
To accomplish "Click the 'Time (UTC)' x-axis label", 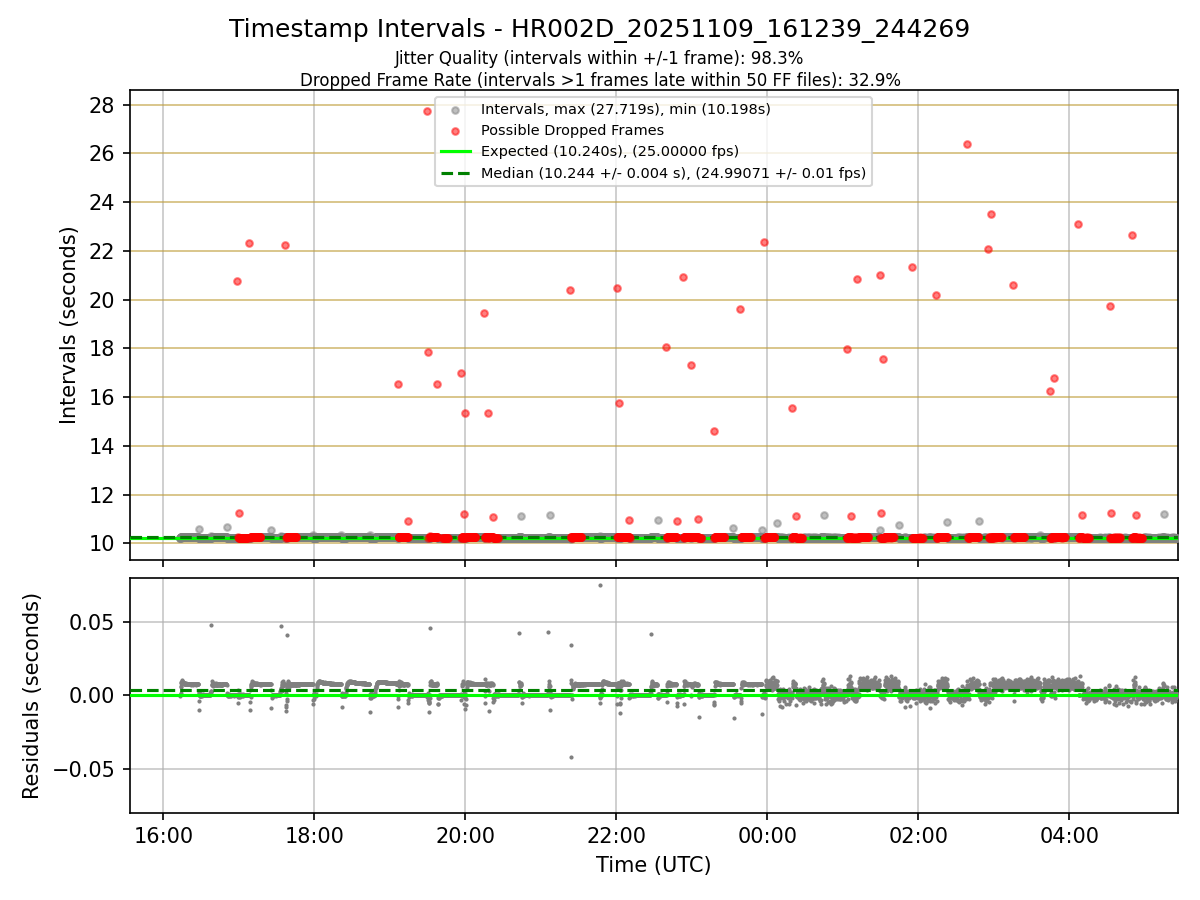I will click(653, 865).
